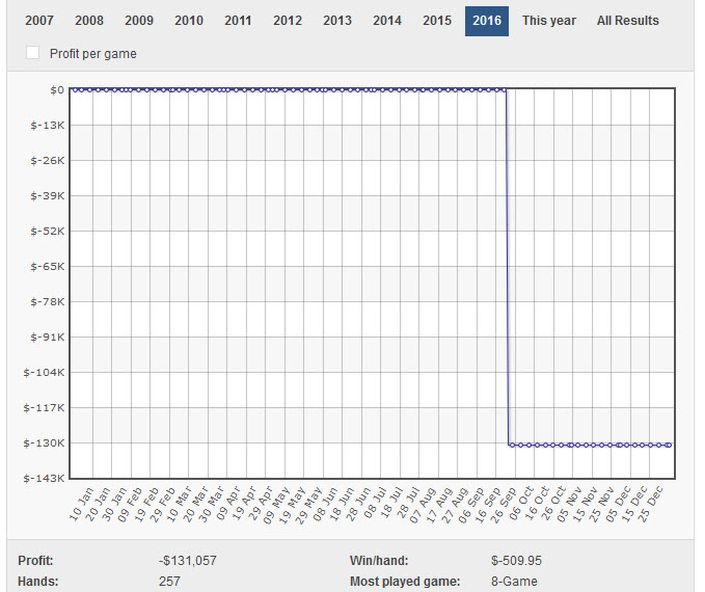Show results for 2010
The width and height of the screenshot is (705, 592).
click(189, 21)
